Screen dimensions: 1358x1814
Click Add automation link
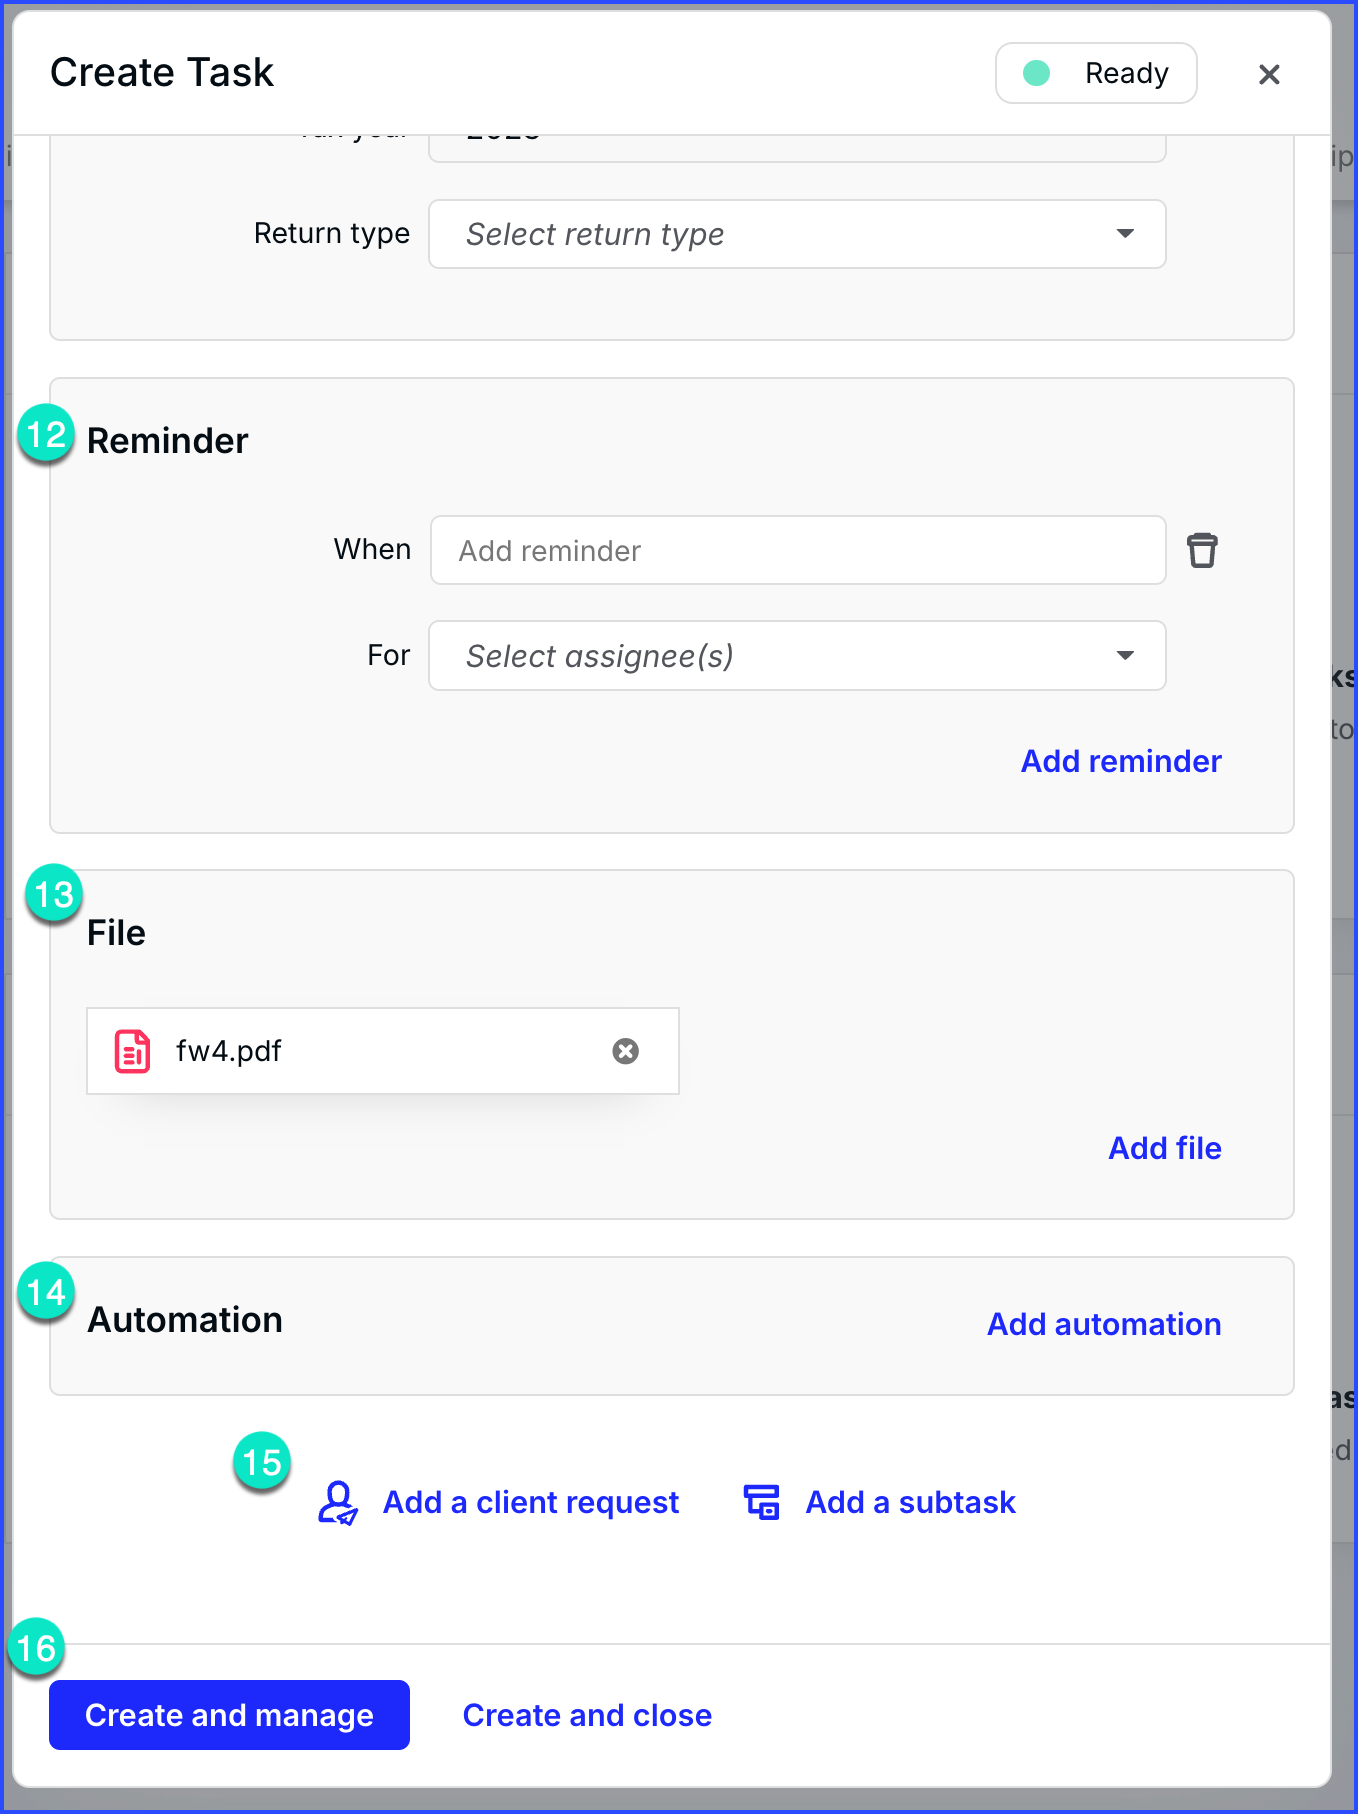(x=1104, y=1324)
